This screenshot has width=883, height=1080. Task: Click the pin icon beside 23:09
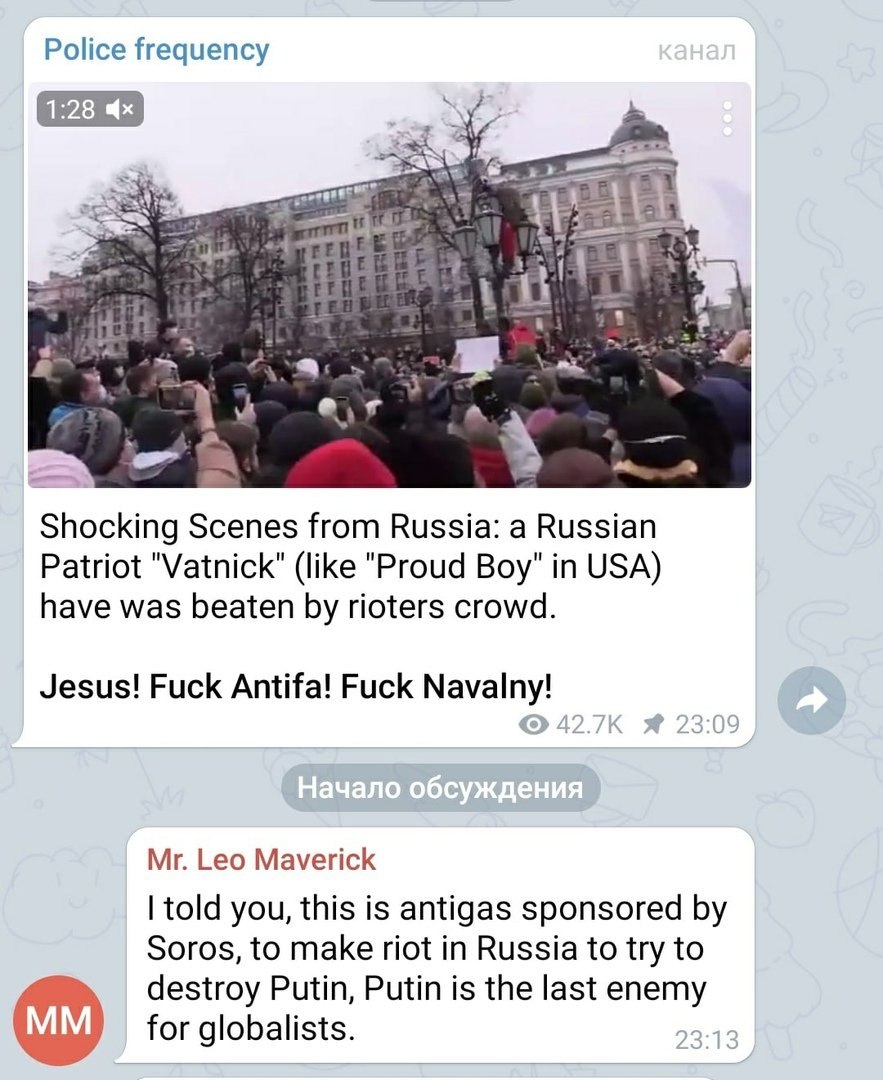(653, 724)
